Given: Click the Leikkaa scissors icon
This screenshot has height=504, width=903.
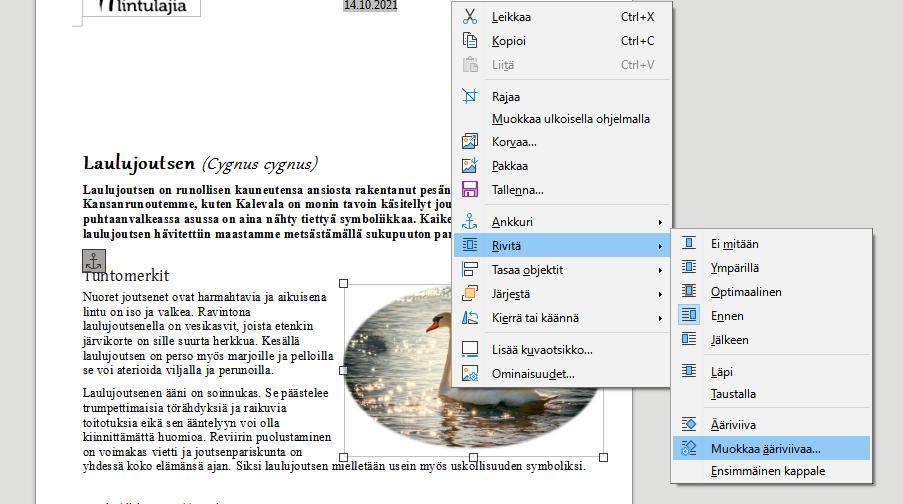Looking at the screenshot, I should (x=470, y=17).
